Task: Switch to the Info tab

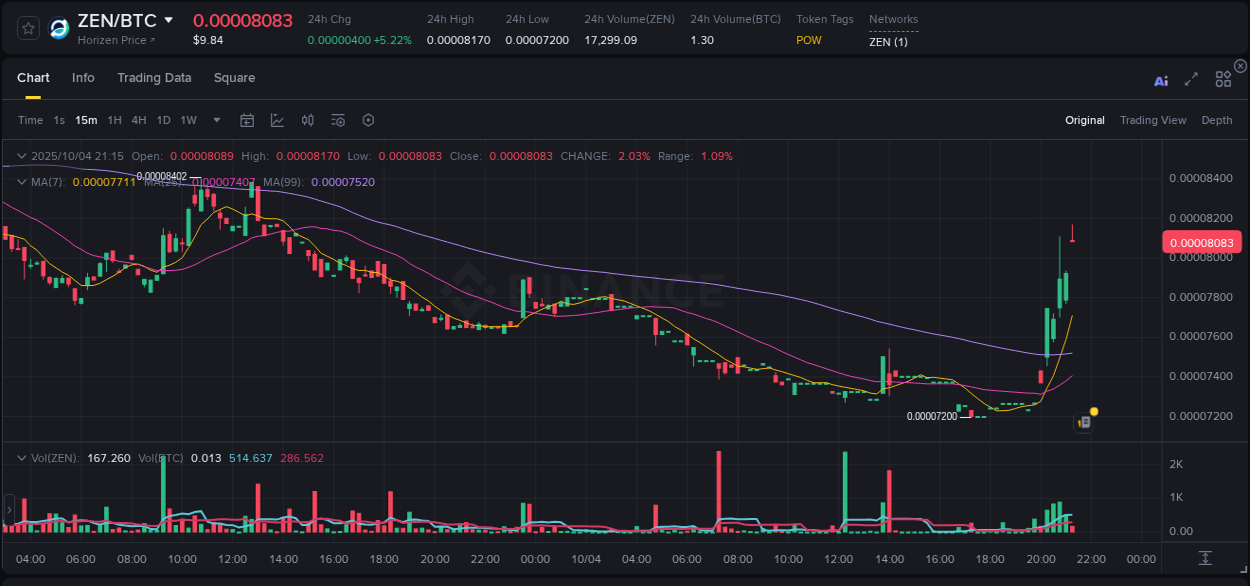Action: click(x=83, y=77)
